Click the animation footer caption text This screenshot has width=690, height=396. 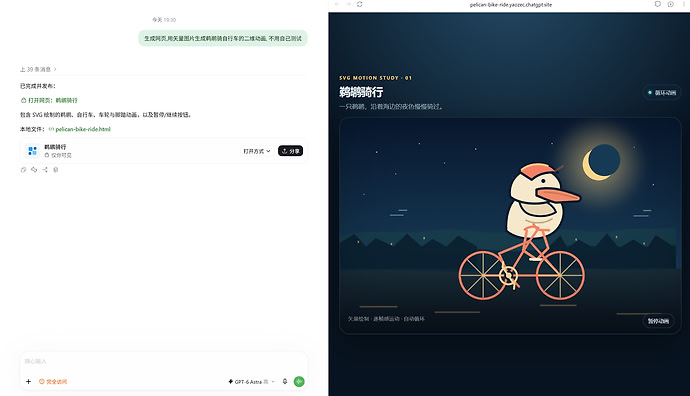(386, 319)
